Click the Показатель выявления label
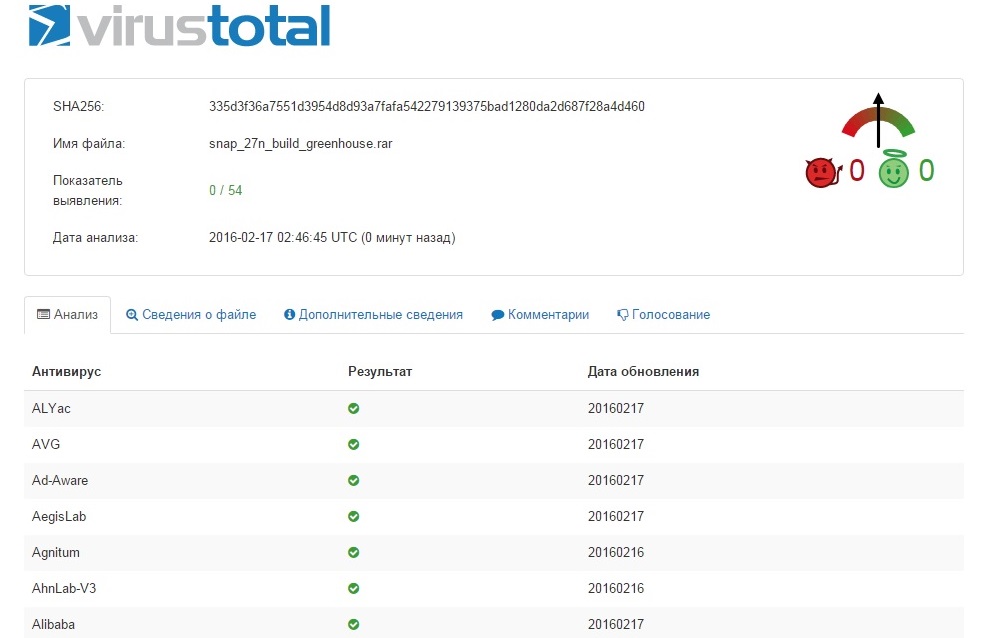988x638 pixels. 88,190
